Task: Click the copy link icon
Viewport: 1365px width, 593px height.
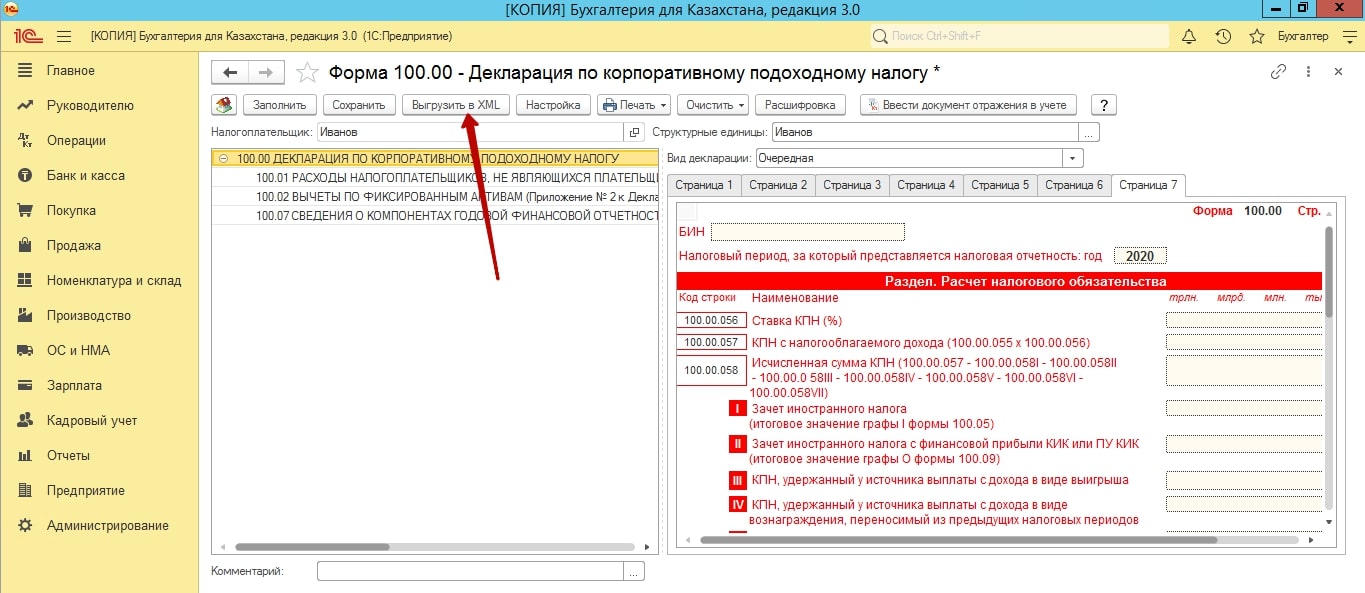Action: 1277,72
